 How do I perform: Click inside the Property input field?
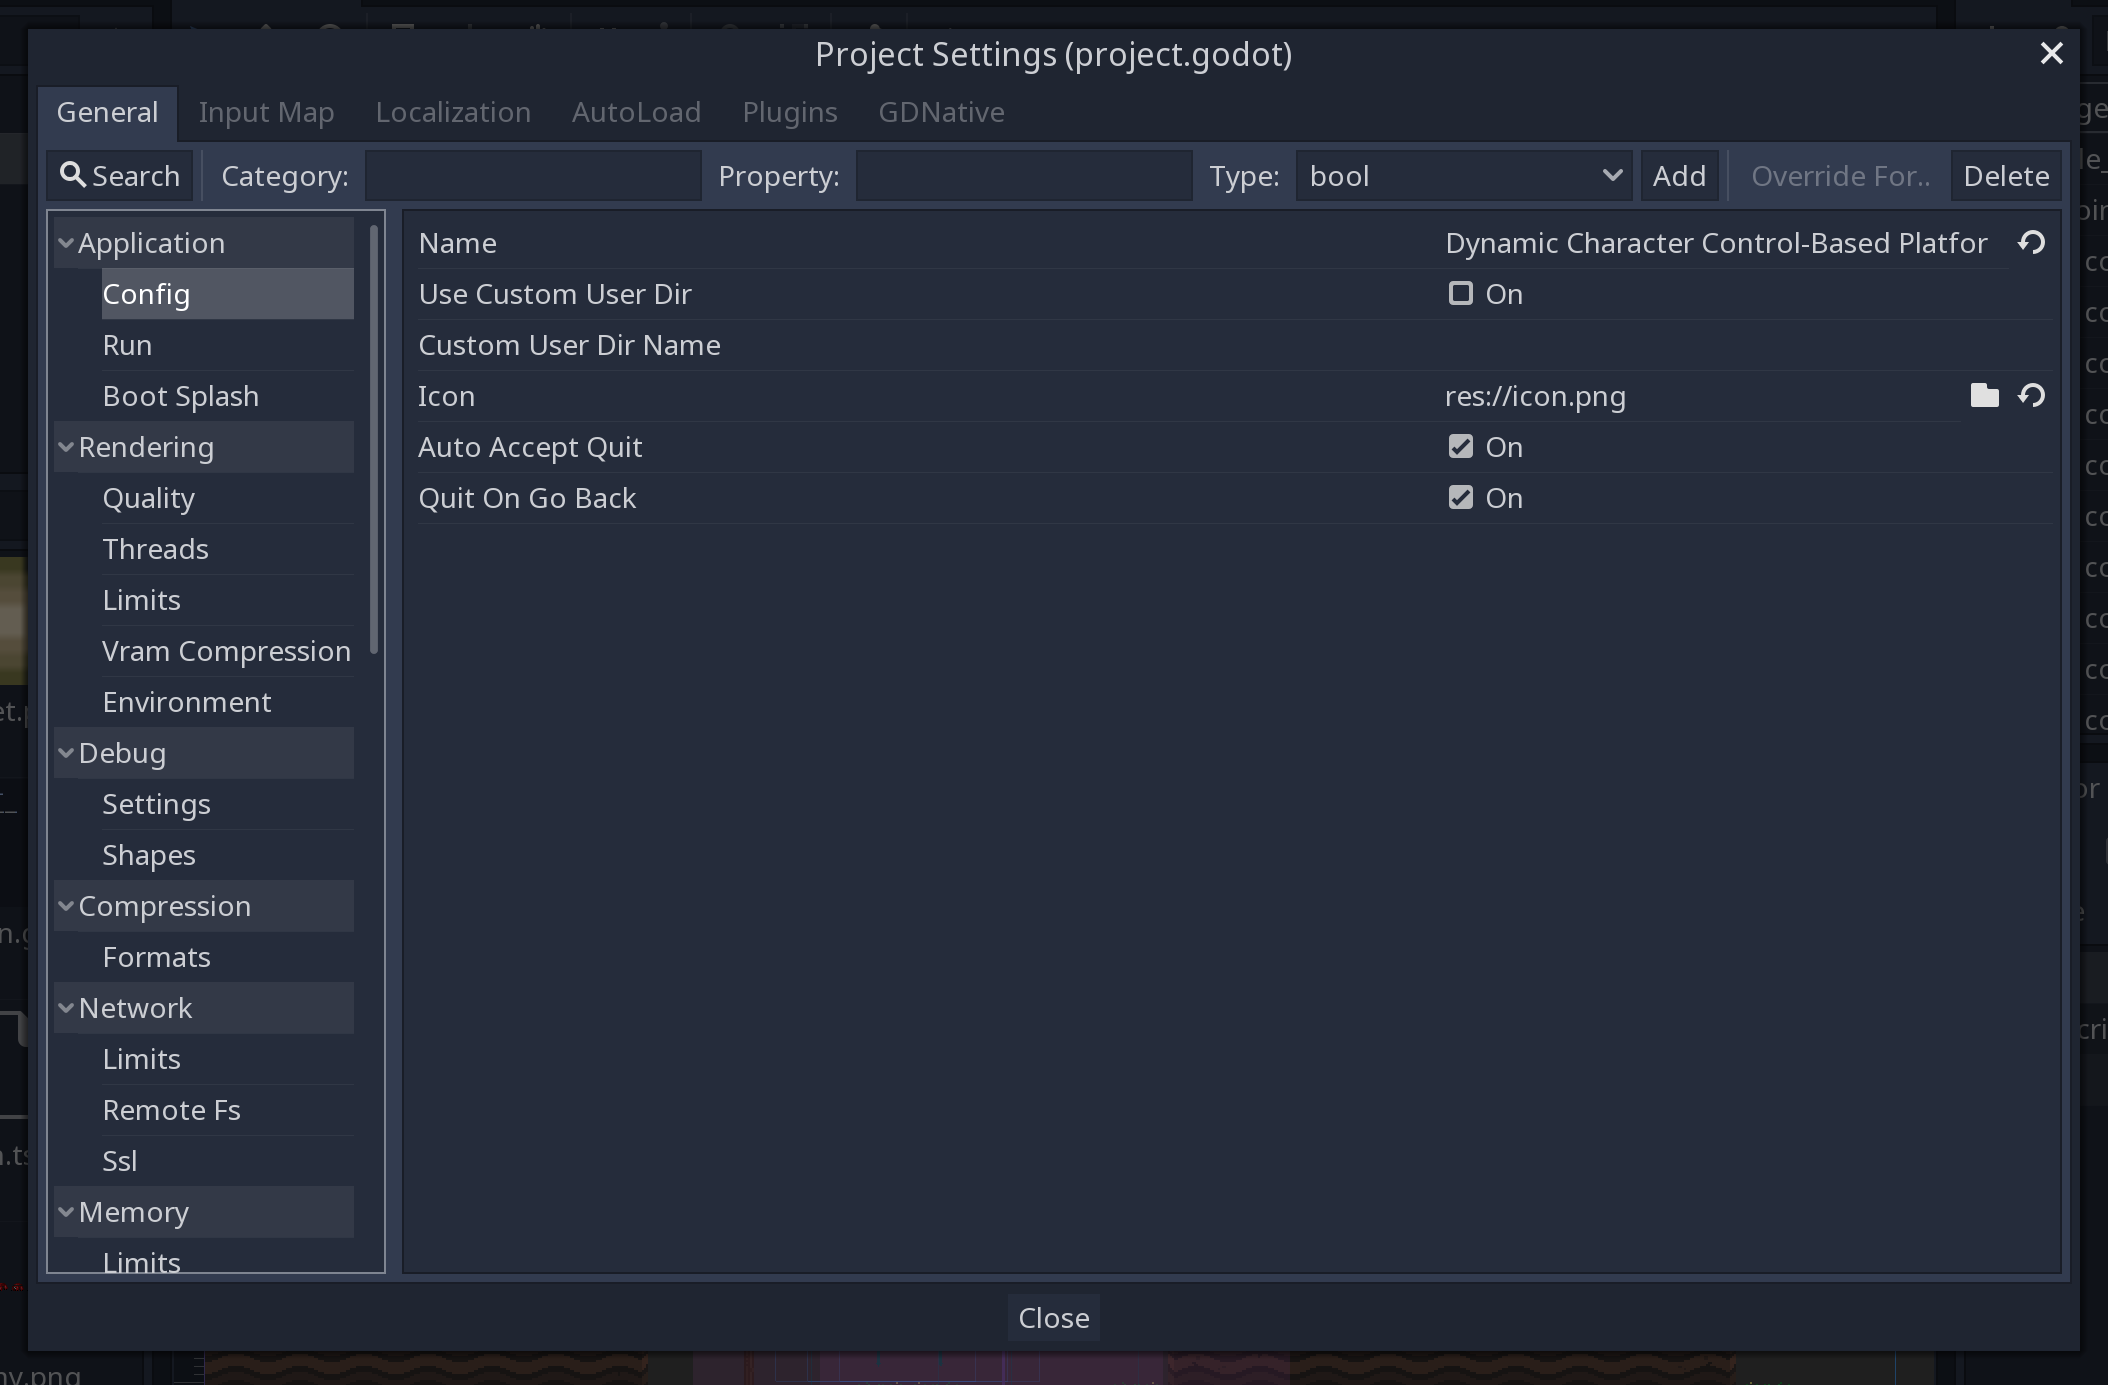point(1022,175)
